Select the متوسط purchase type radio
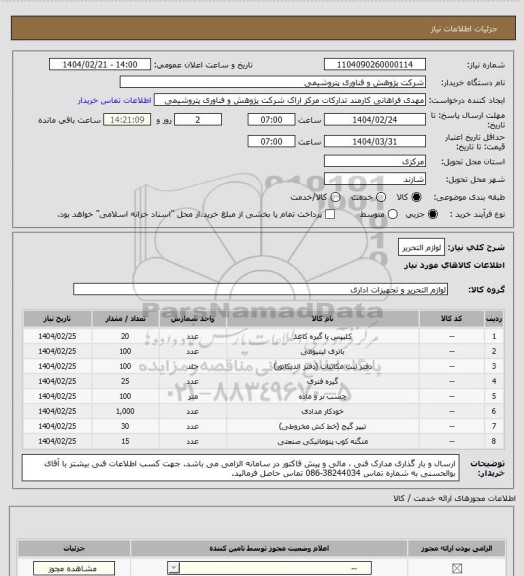The width and height of the screenshot is (524, 576). pyautogui.click(x=393, y=214)
